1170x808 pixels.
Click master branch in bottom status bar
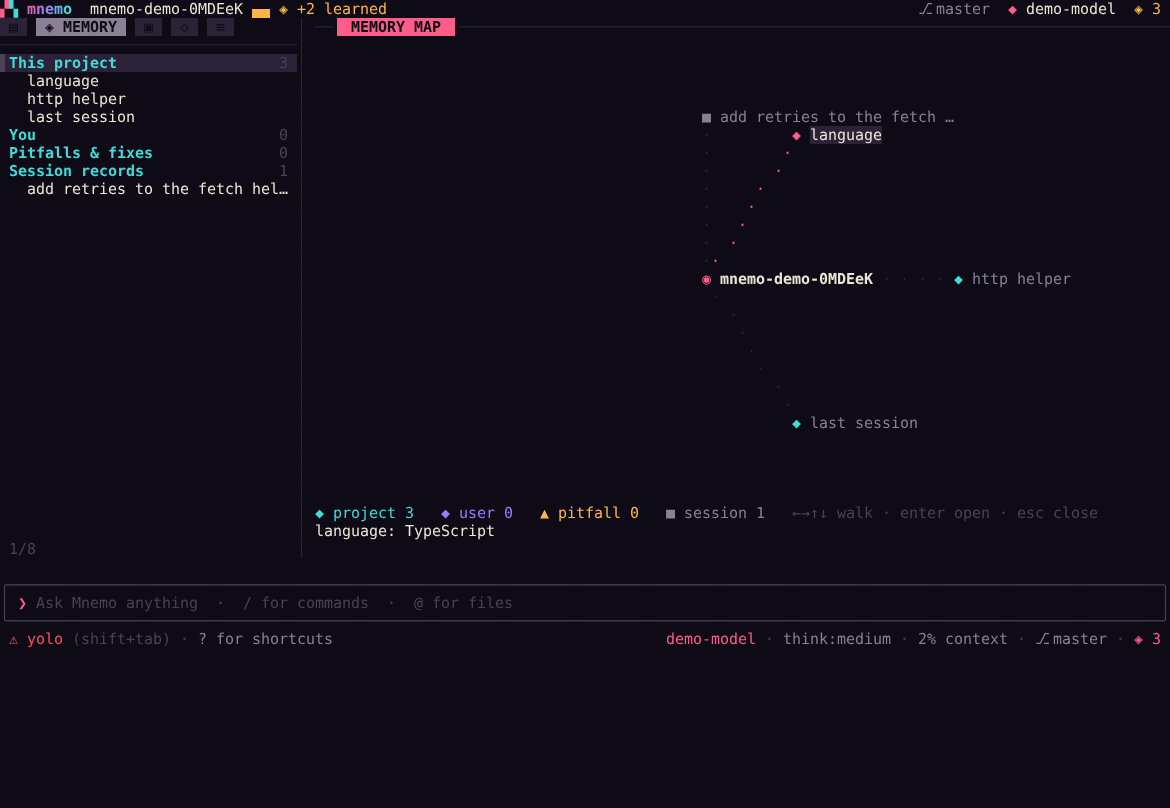1071,639
